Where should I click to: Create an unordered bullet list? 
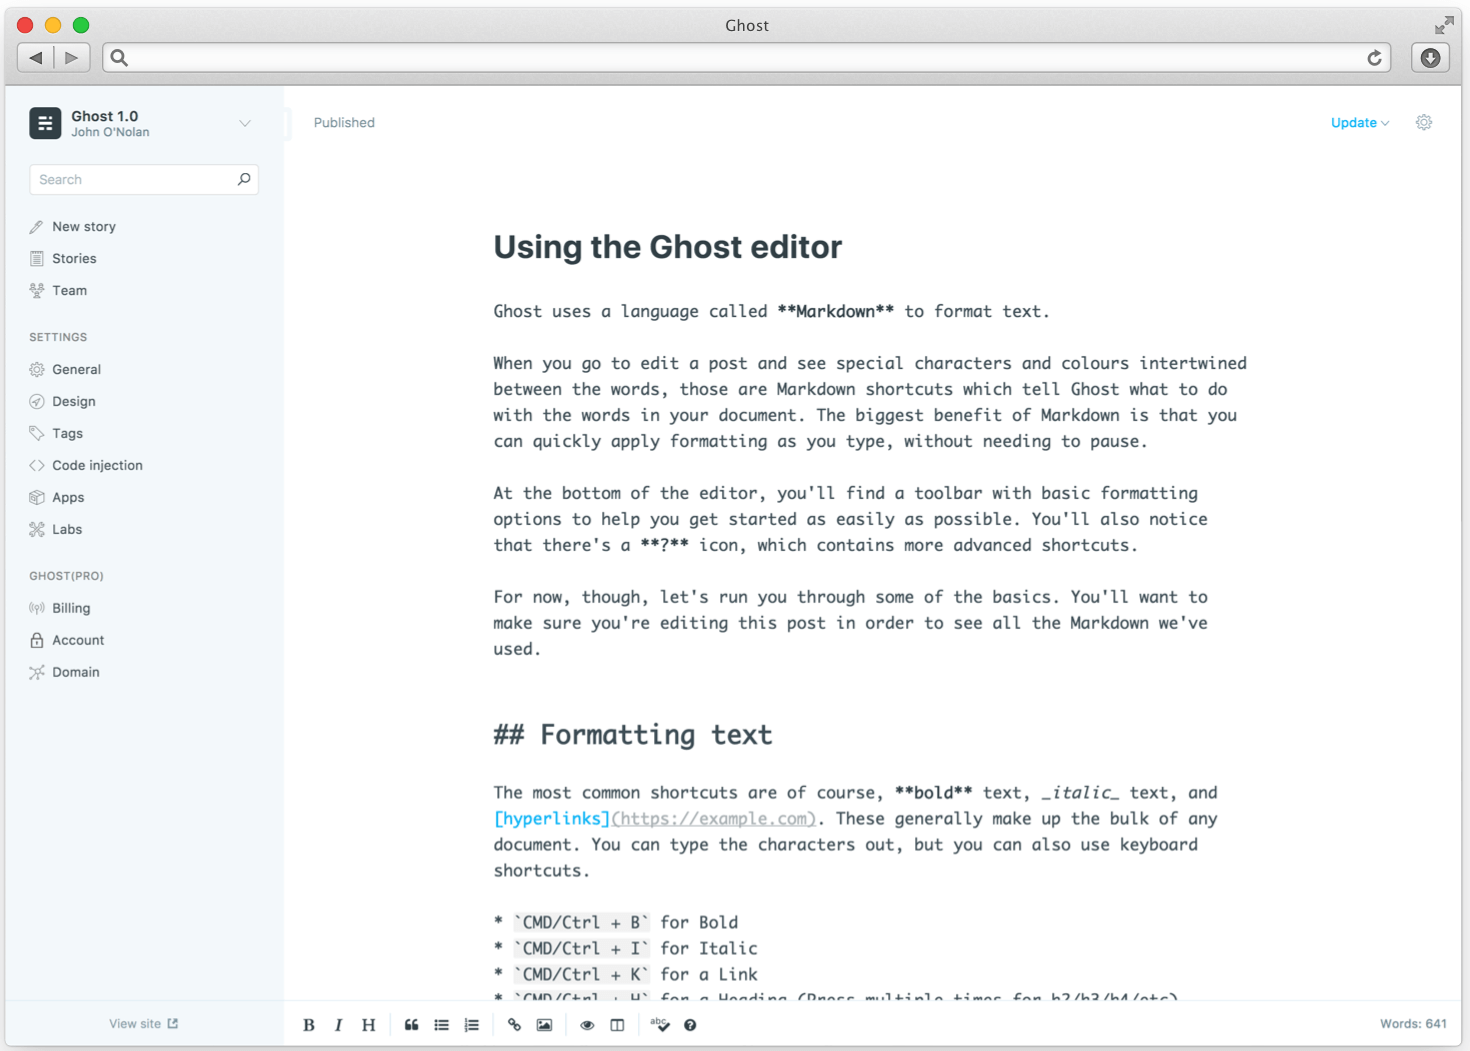441,1025
